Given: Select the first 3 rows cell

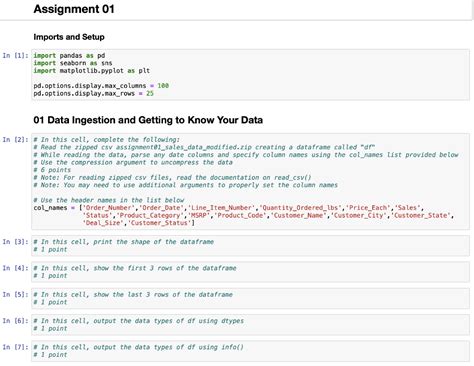Looking at the screenshot, I should (x=250, y=272).
